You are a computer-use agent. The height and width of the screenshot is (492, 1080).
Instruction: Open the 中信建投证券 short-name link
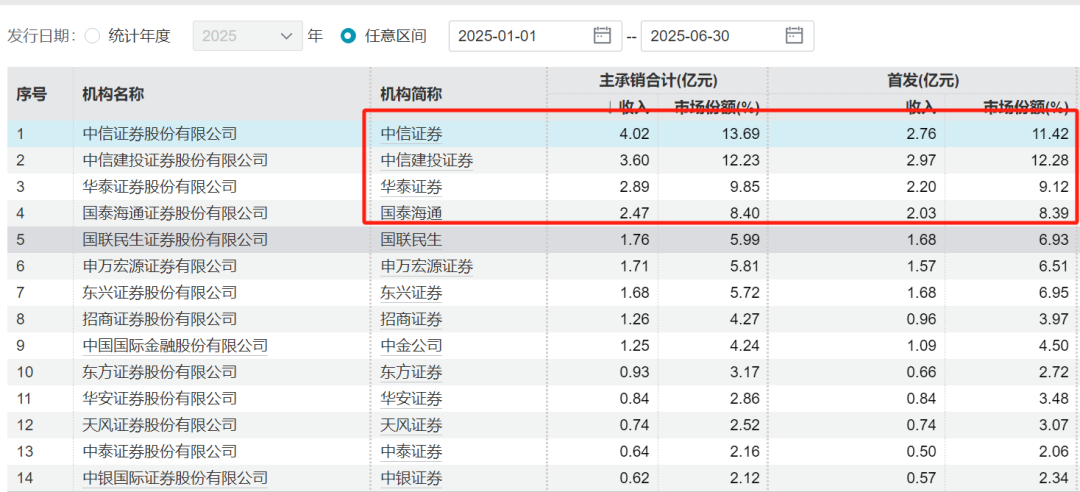coord(427,161)
